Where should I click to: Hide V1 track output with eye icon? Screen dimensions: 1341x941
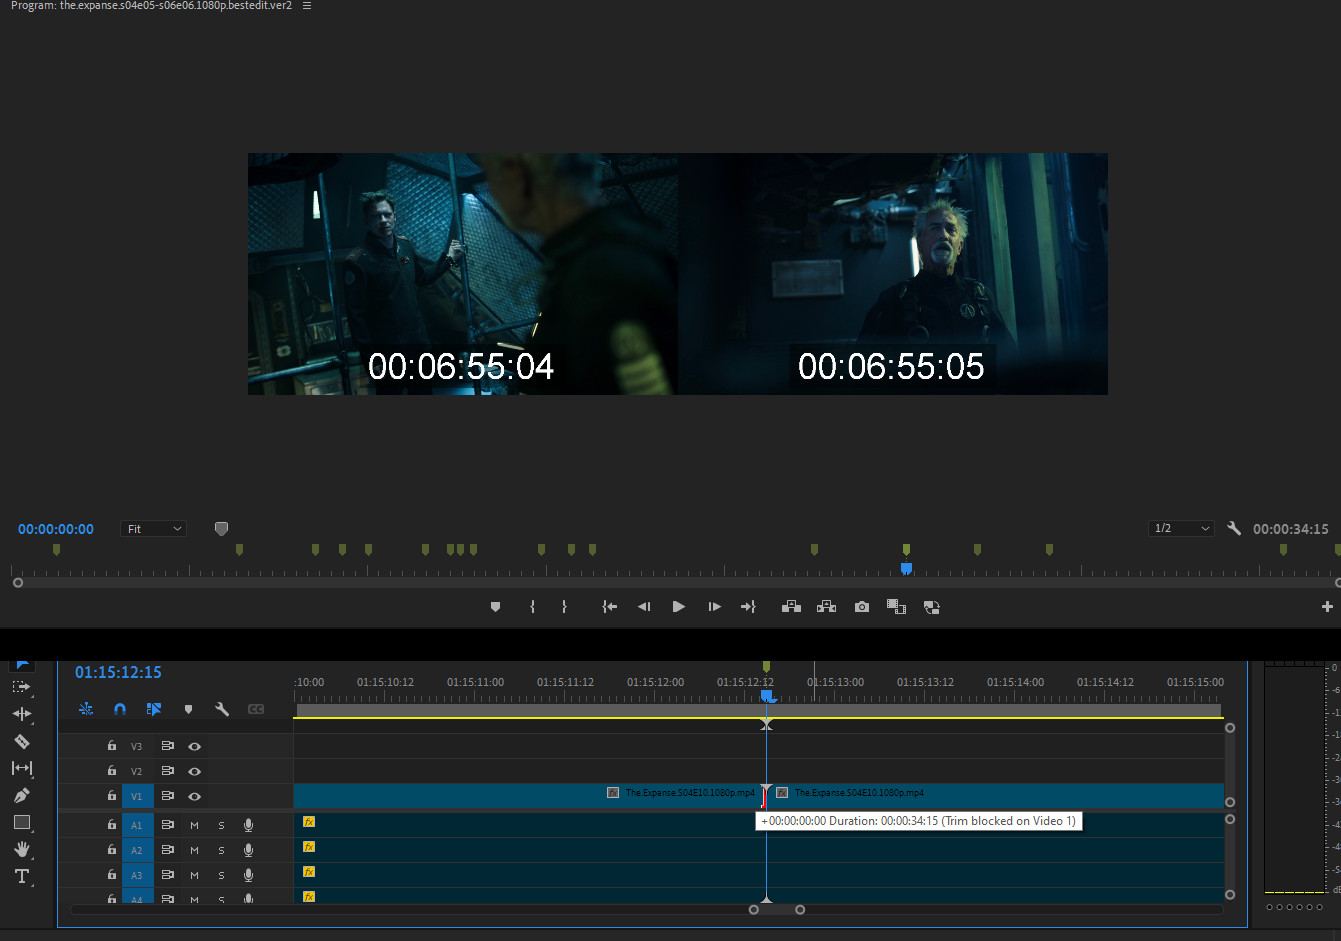pyautogui.click(x=195, y=796)
